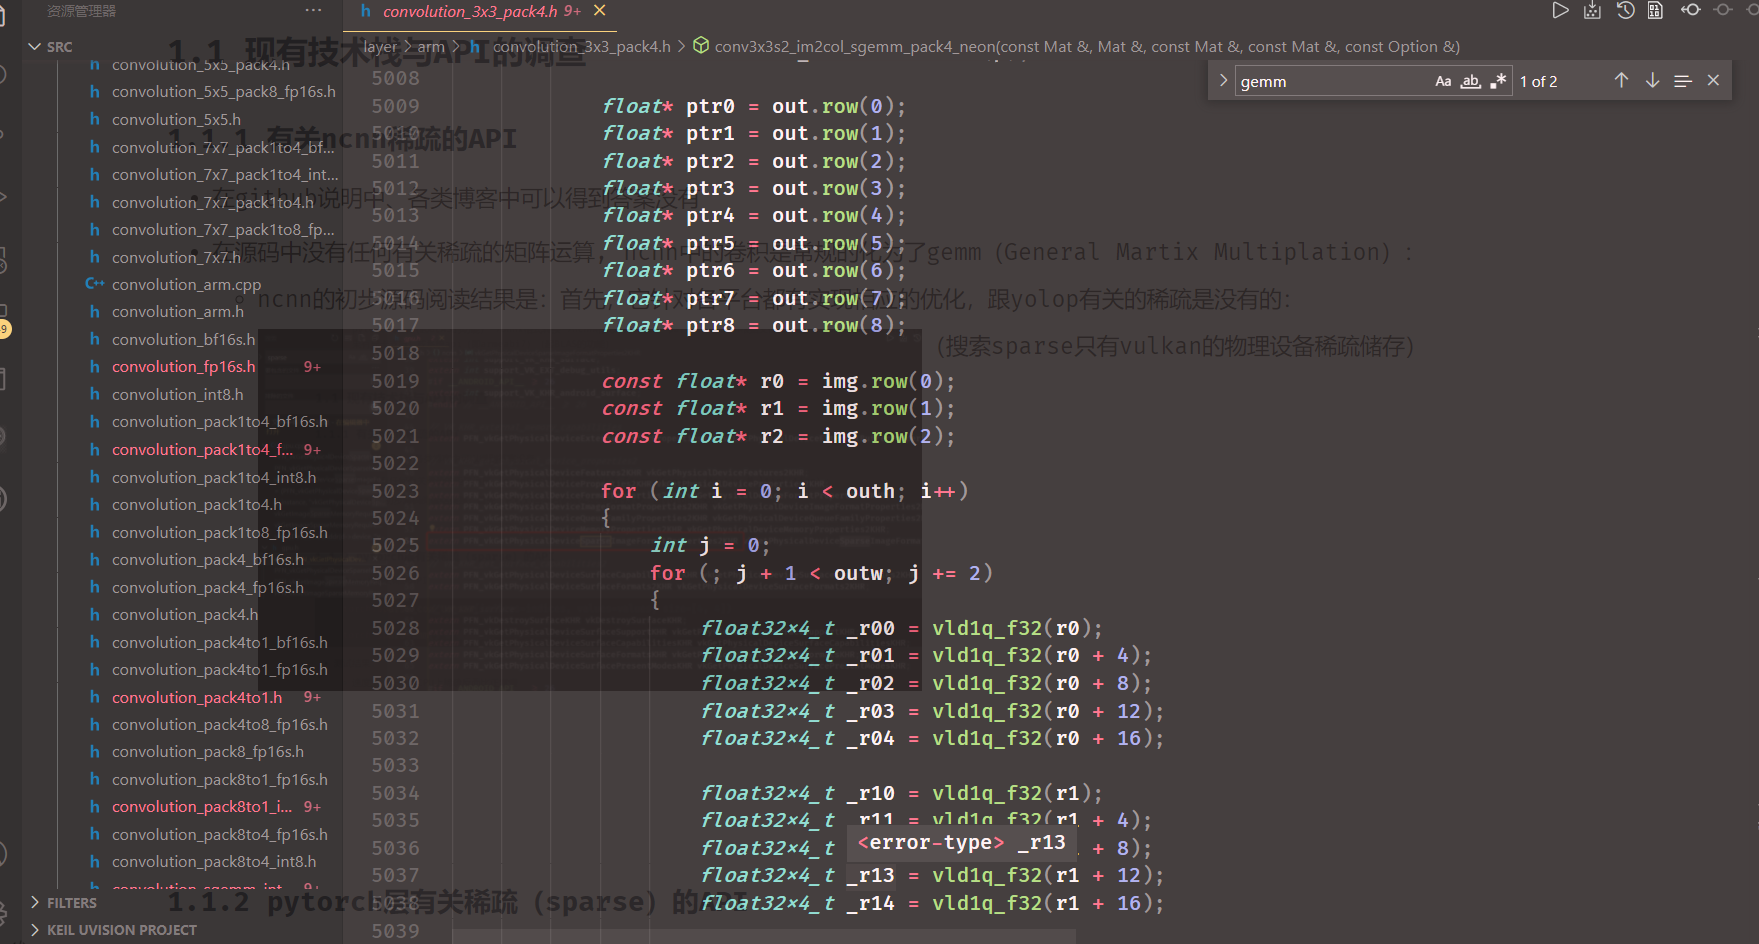Open convolution_pack8to4_int8.h file

214,862
